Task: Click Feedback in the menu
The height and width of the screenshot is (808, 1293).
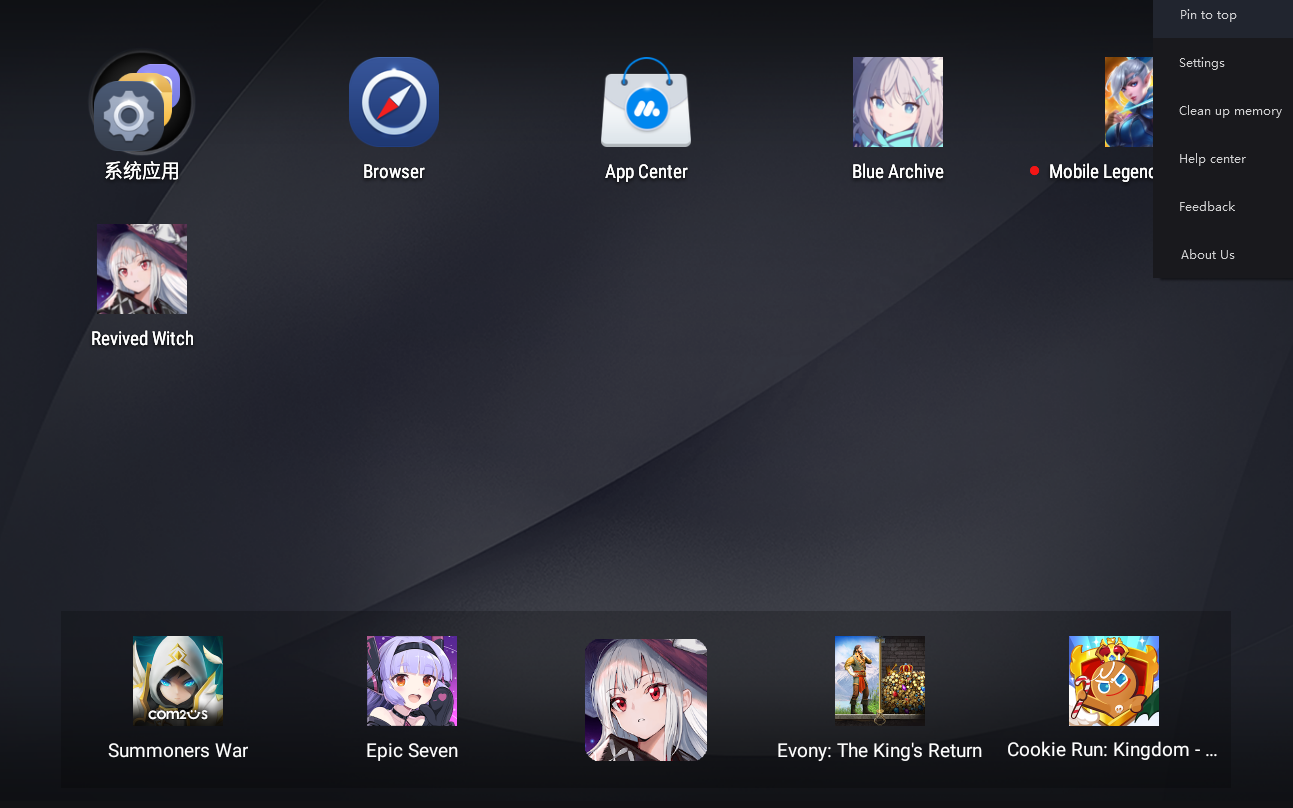Action: [x=1223, y=207]
